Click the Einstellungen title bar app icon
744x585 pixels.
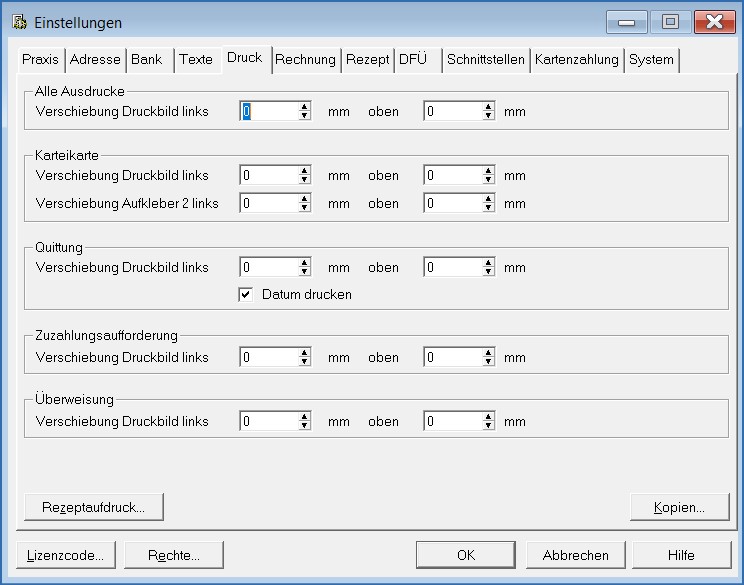tap(18, 22)
